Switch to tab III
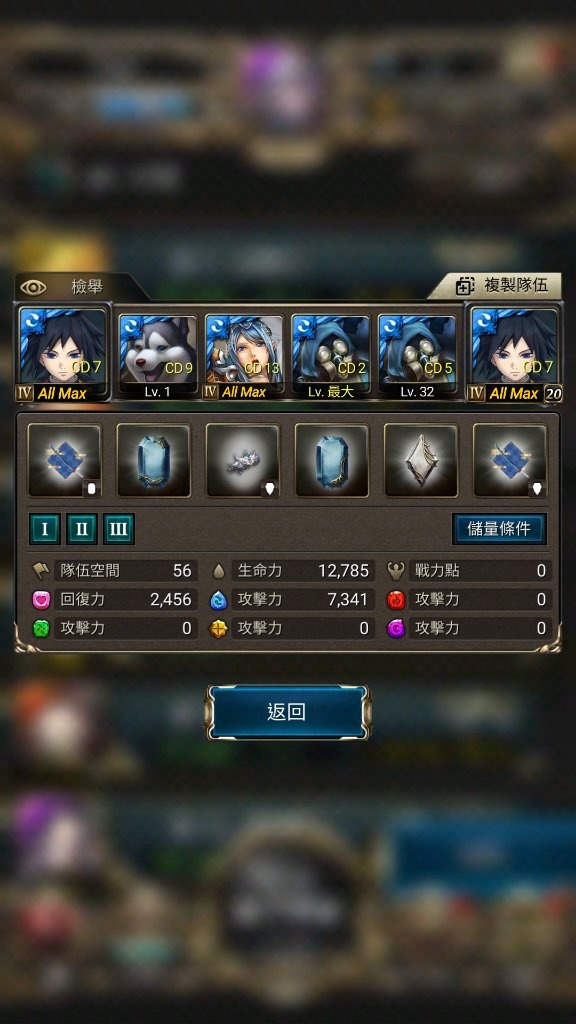This screenshot has height=1024, width=576. tap(118, 529)
